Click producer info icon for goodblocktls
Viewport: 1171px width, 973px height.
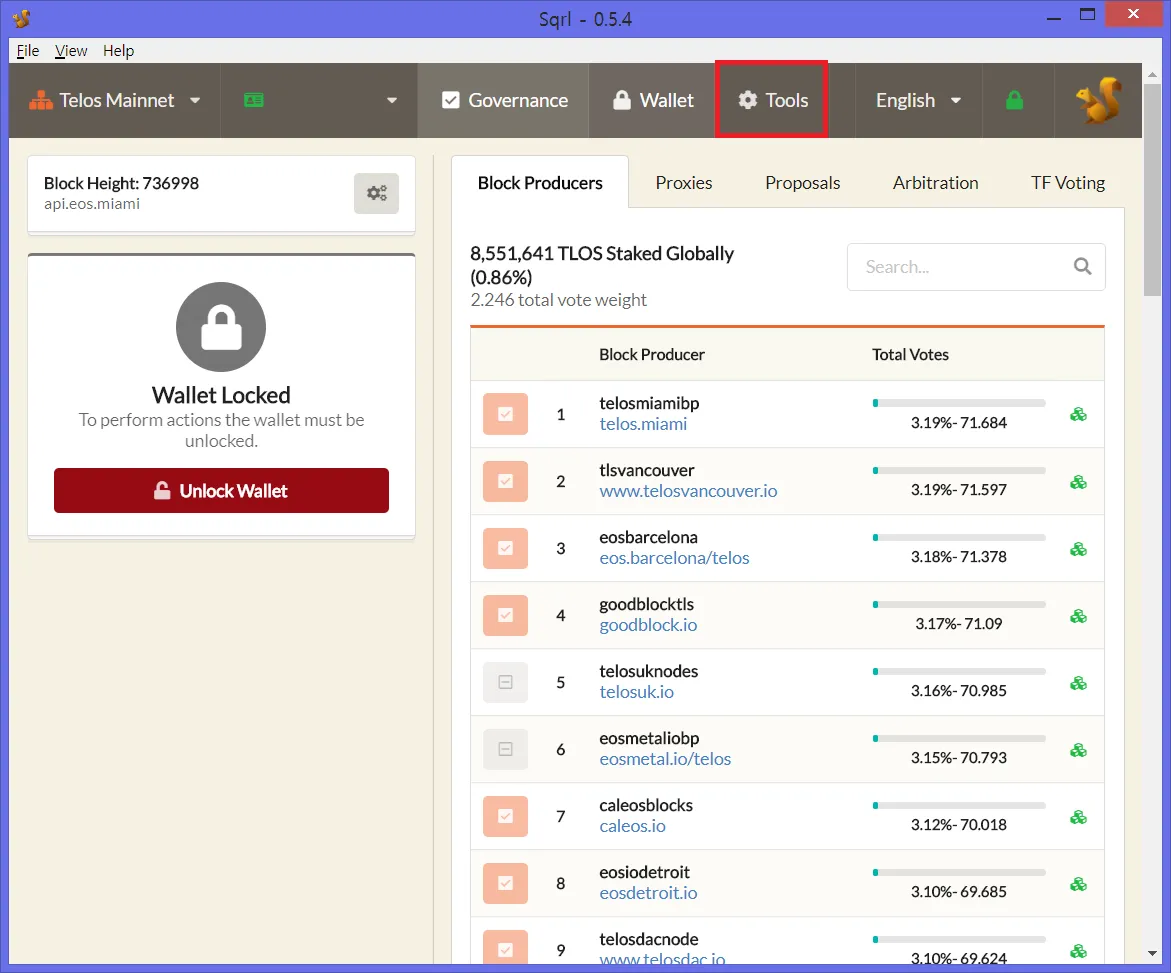pyautogui.click(x=1078, y=616)
